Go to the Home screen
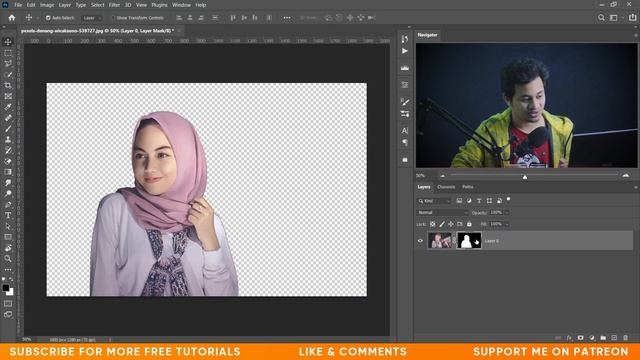Viewport: 640px width, 360px height. click(12, 18)
